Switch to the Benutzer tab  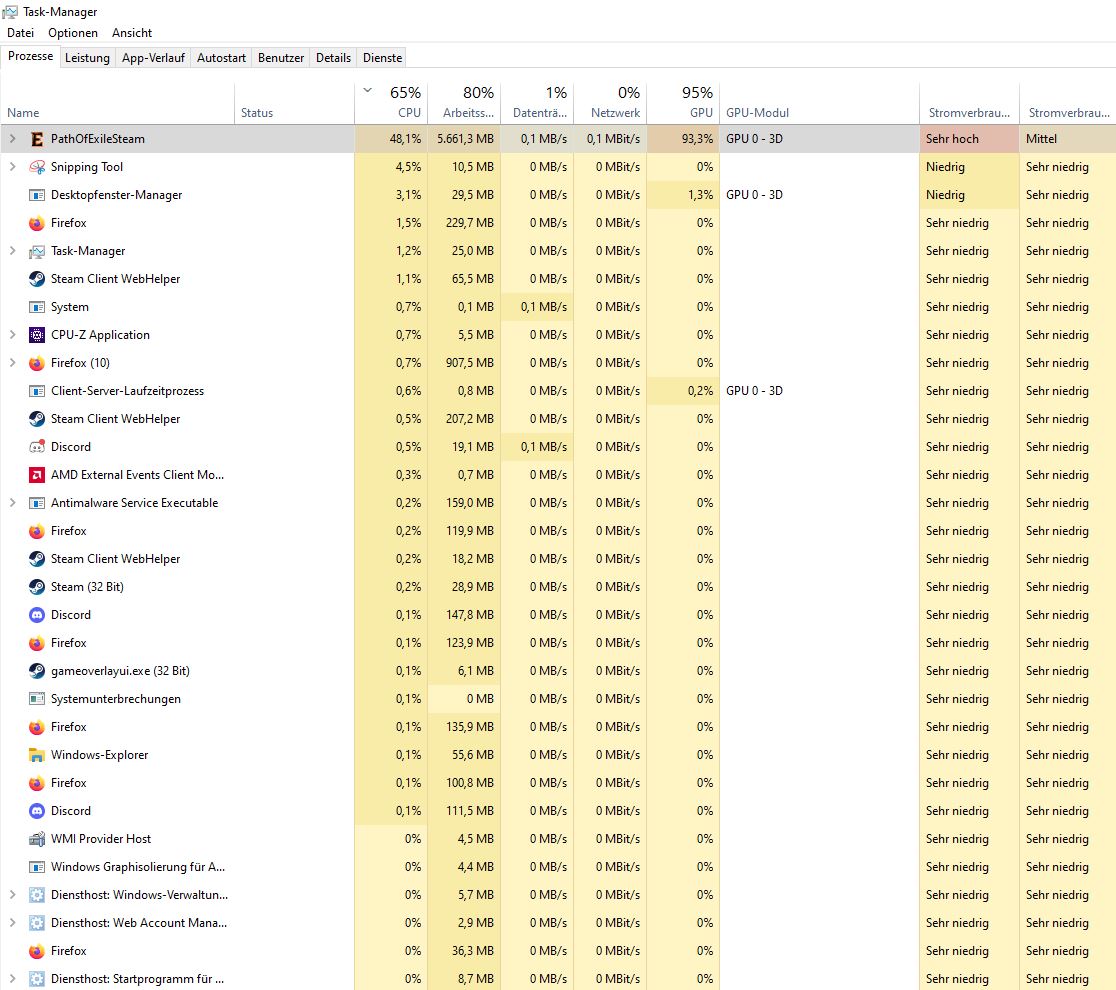coord(280,58)
